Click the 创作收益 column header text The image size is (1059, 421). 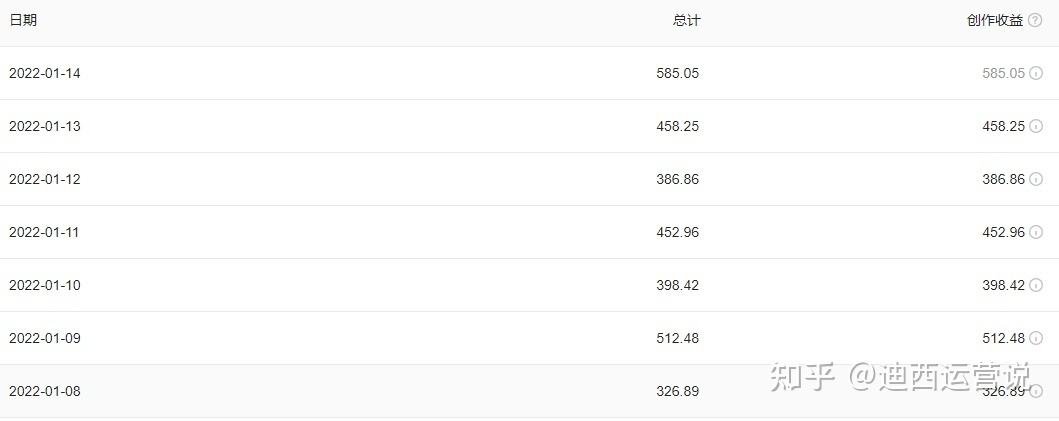995,20
